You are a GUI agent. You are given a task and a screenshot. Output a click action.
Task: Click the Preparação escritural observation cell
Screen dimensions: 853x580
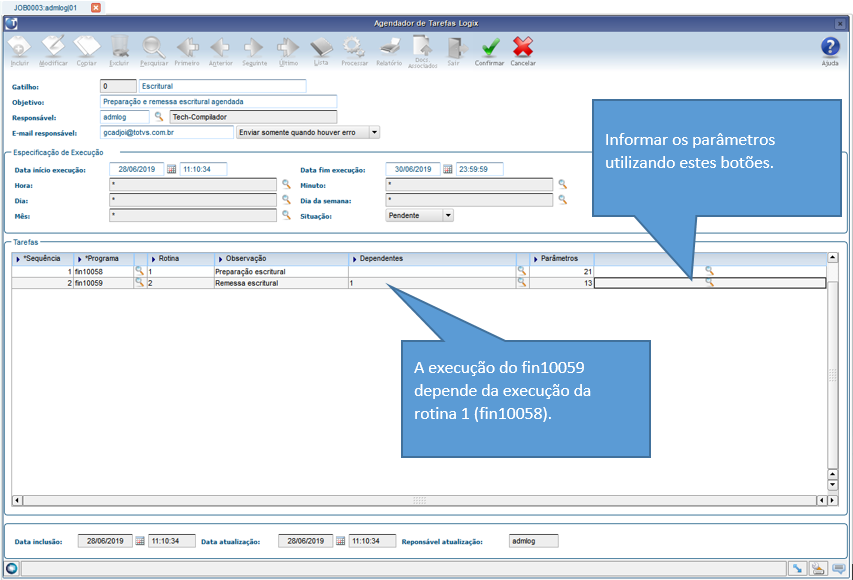coord(281,272)
